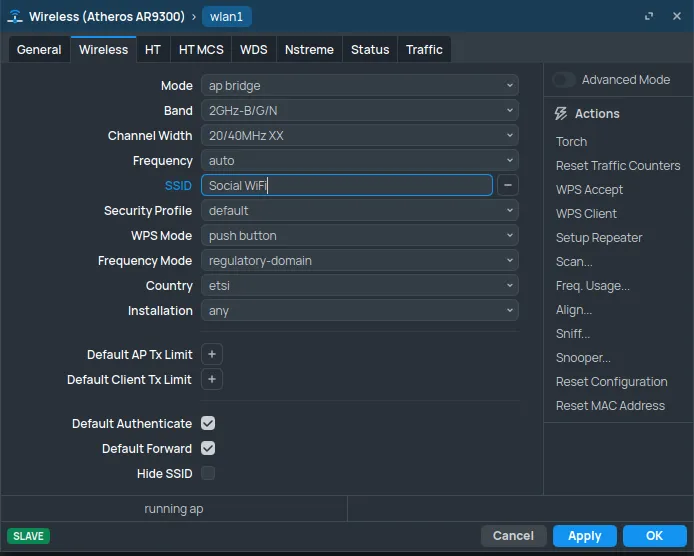Screen dimensions: 694x556
Task: Expand window using the fullscreen icon
Action: pos(650,17)
